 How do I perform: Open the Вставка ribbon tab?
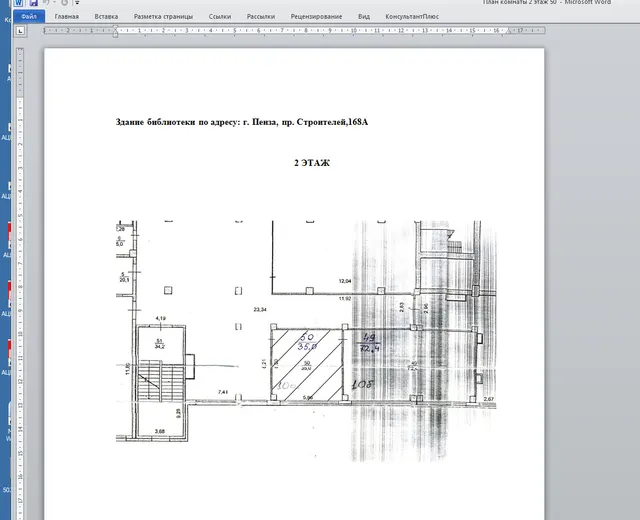click(x=106, y=17)
